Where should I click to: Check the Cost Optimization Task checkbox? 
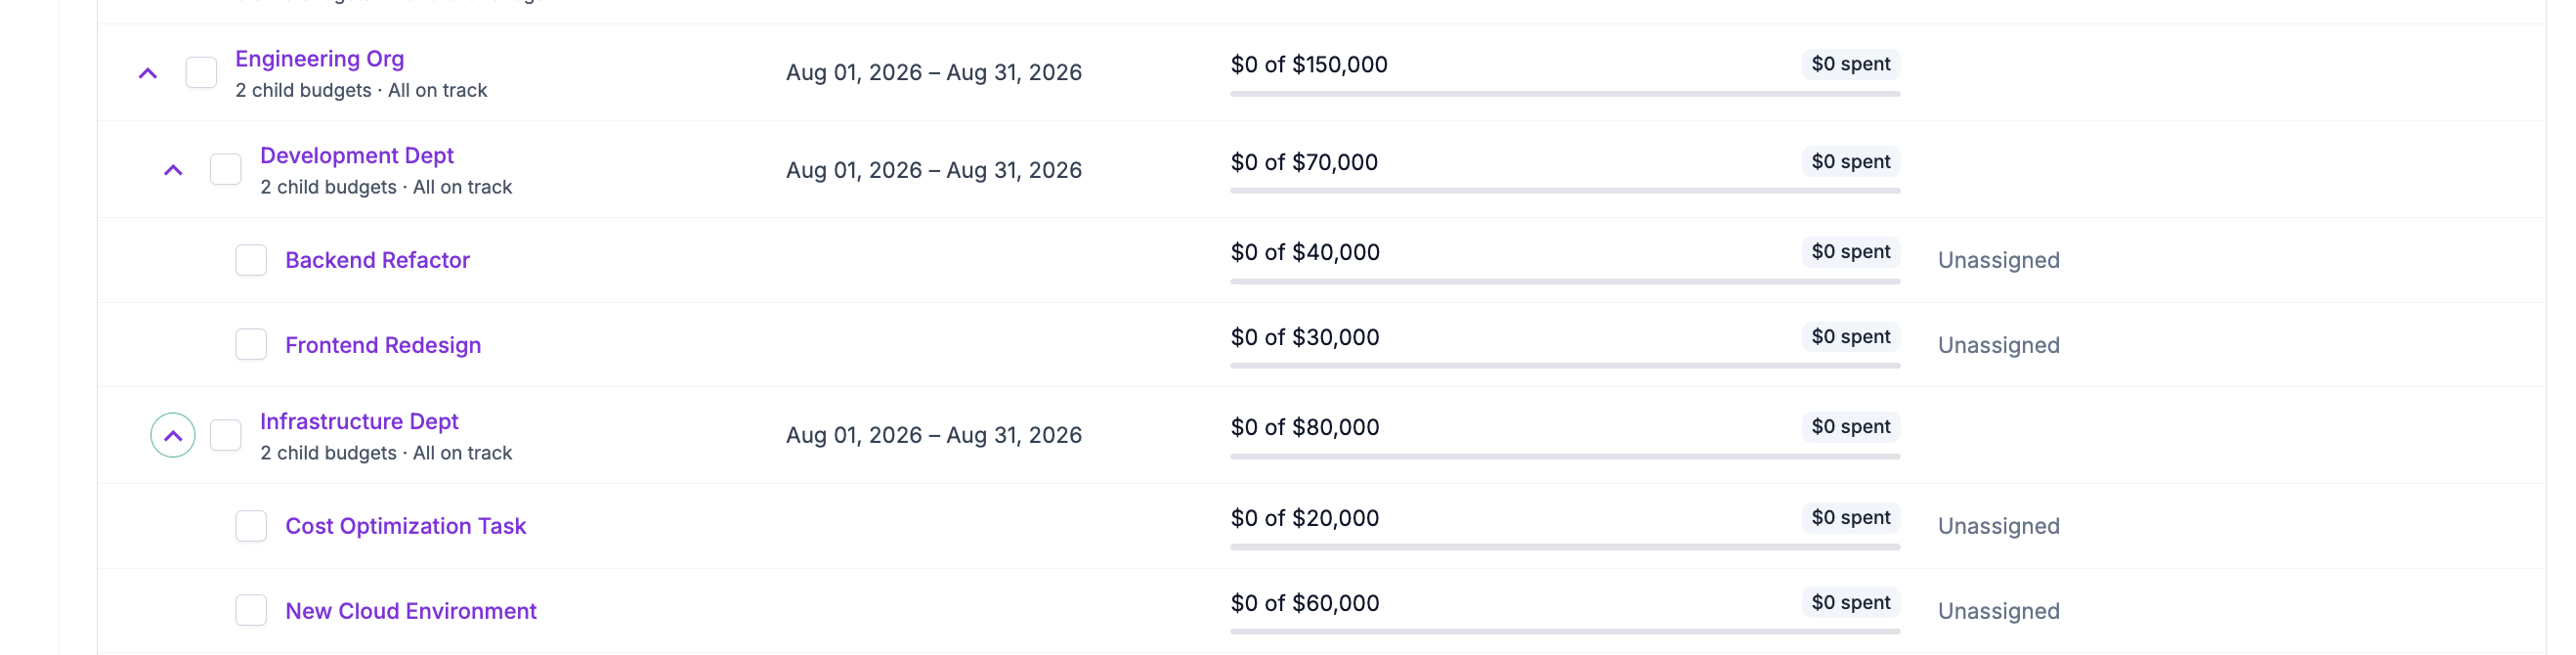pyautogui.click(x=251, y=526)
